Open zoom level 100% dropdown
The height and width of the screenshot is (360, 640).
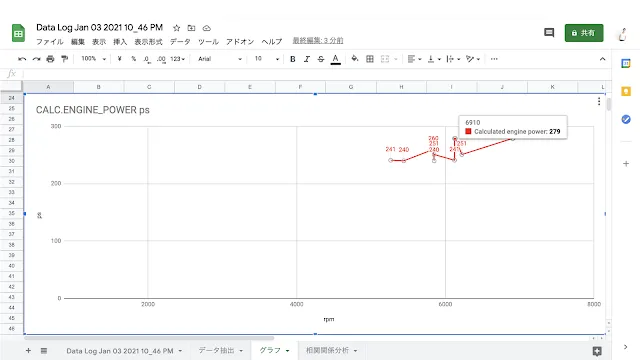(93, 59)
